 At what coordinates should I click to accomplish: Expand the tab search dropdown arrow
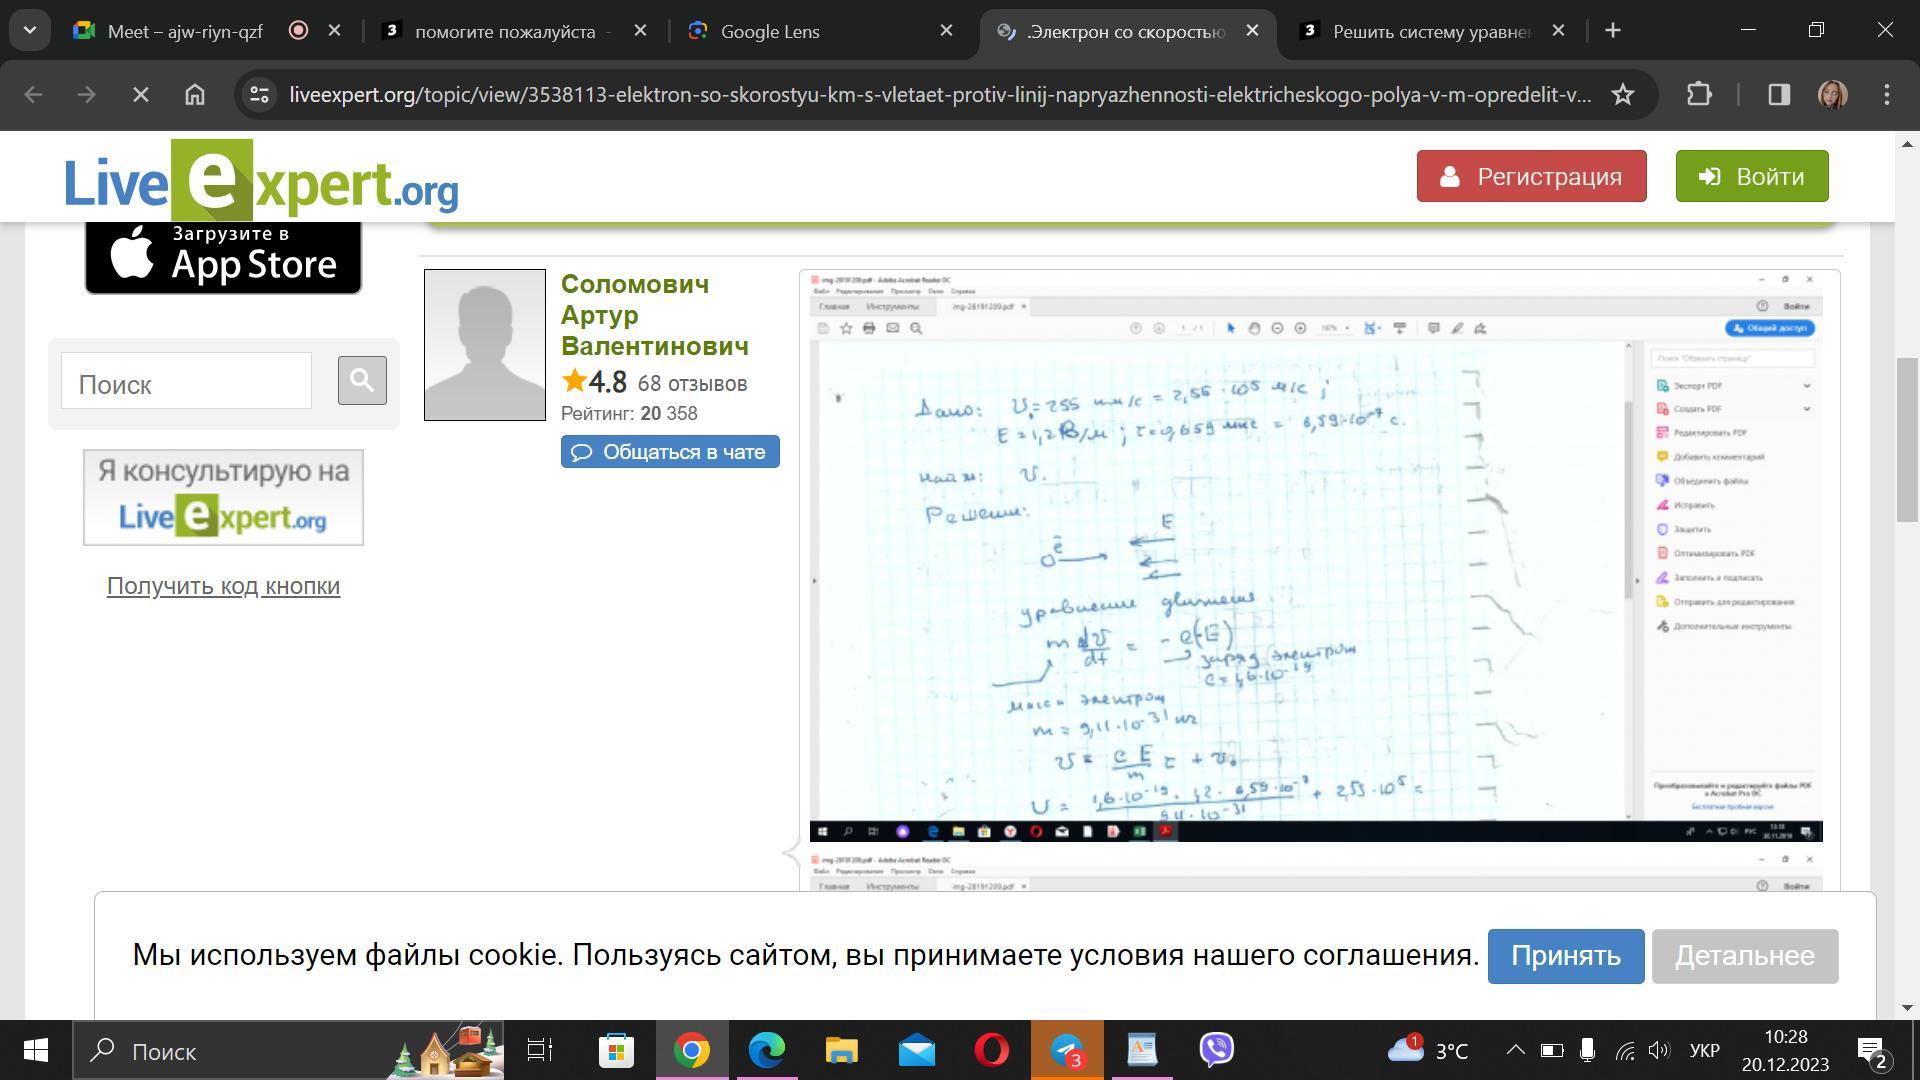coord(30,31)
